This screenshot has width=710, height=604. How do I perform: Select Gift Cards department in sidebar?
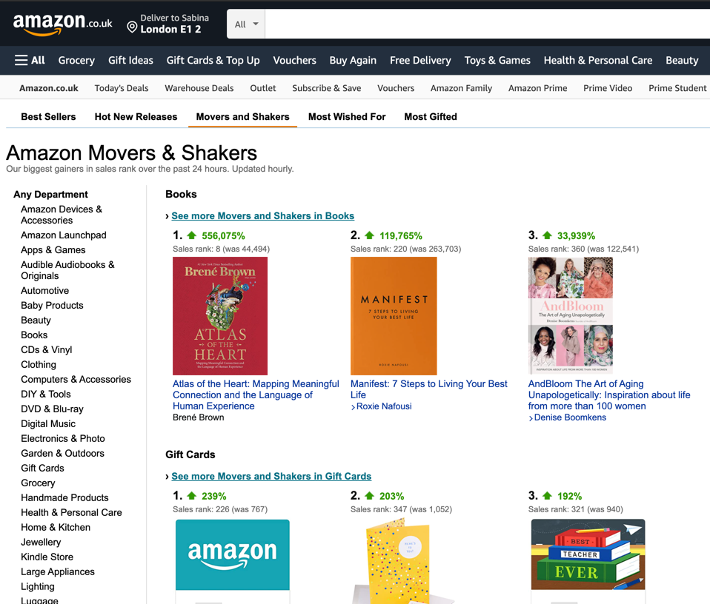coord(43,468)
